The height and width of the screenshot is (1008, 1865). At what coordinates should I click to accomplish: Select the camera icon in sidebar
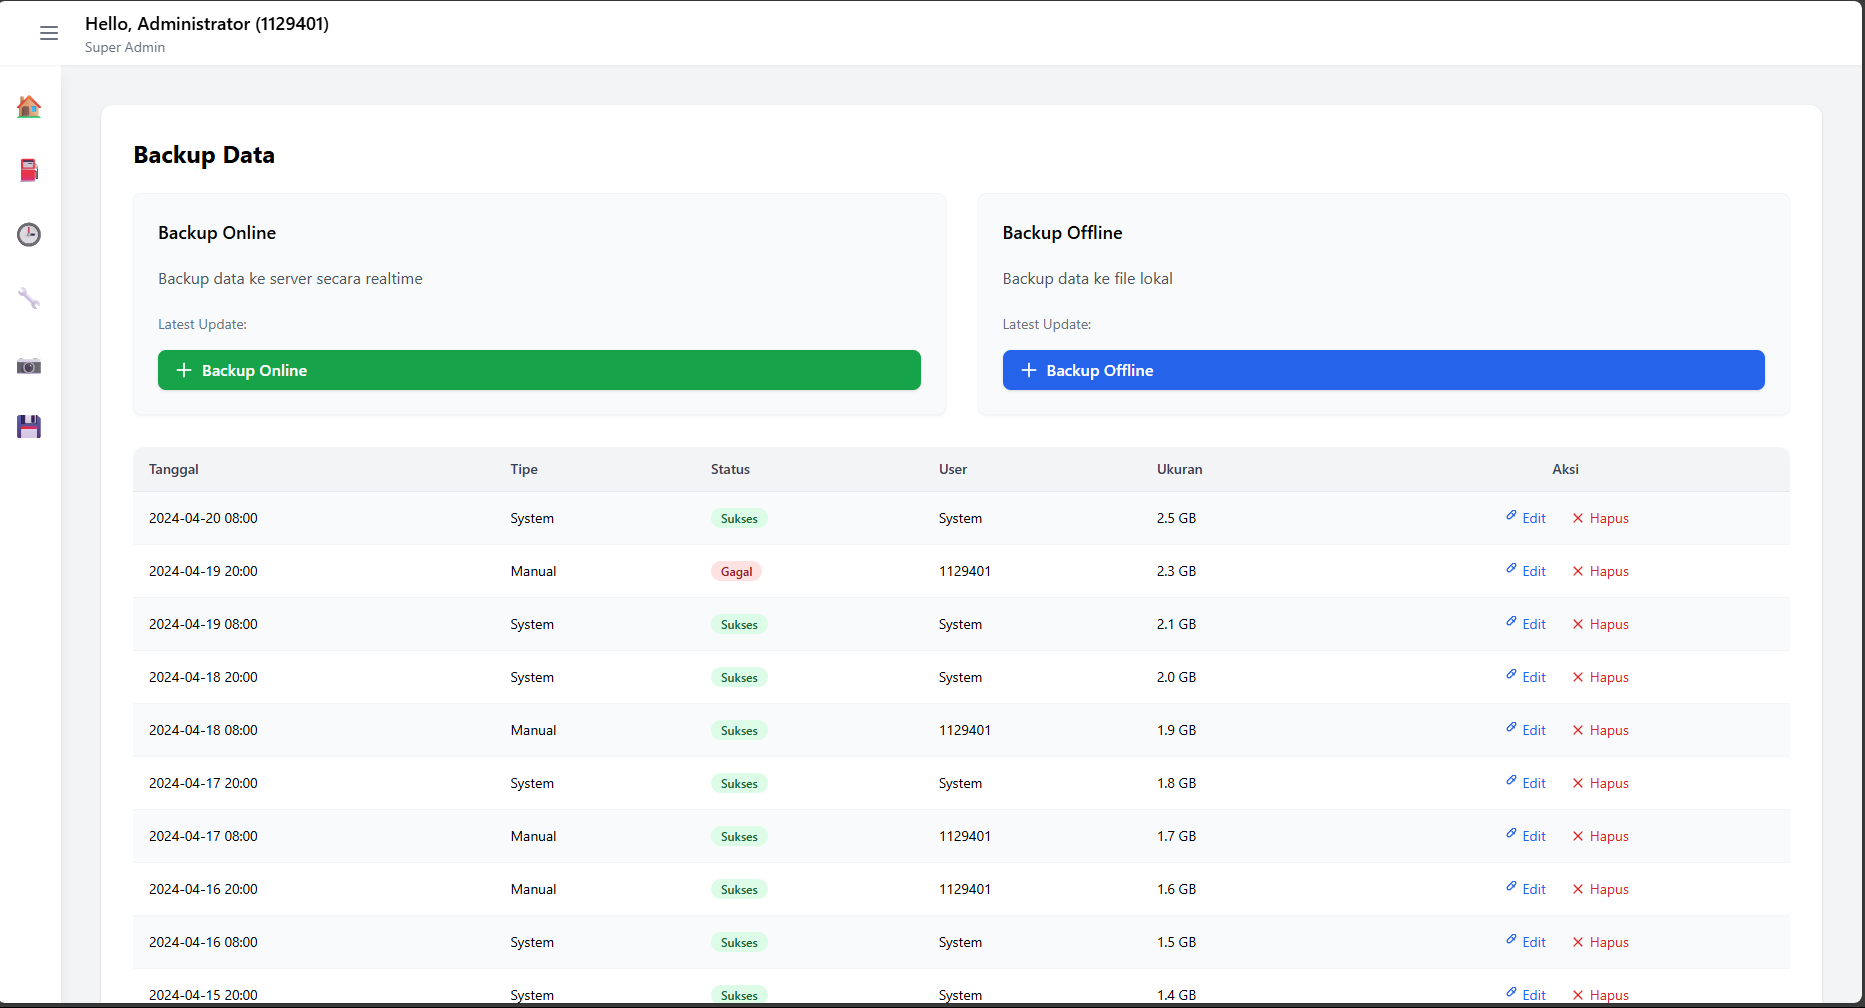pyautogui.click(x=29, y=366)
